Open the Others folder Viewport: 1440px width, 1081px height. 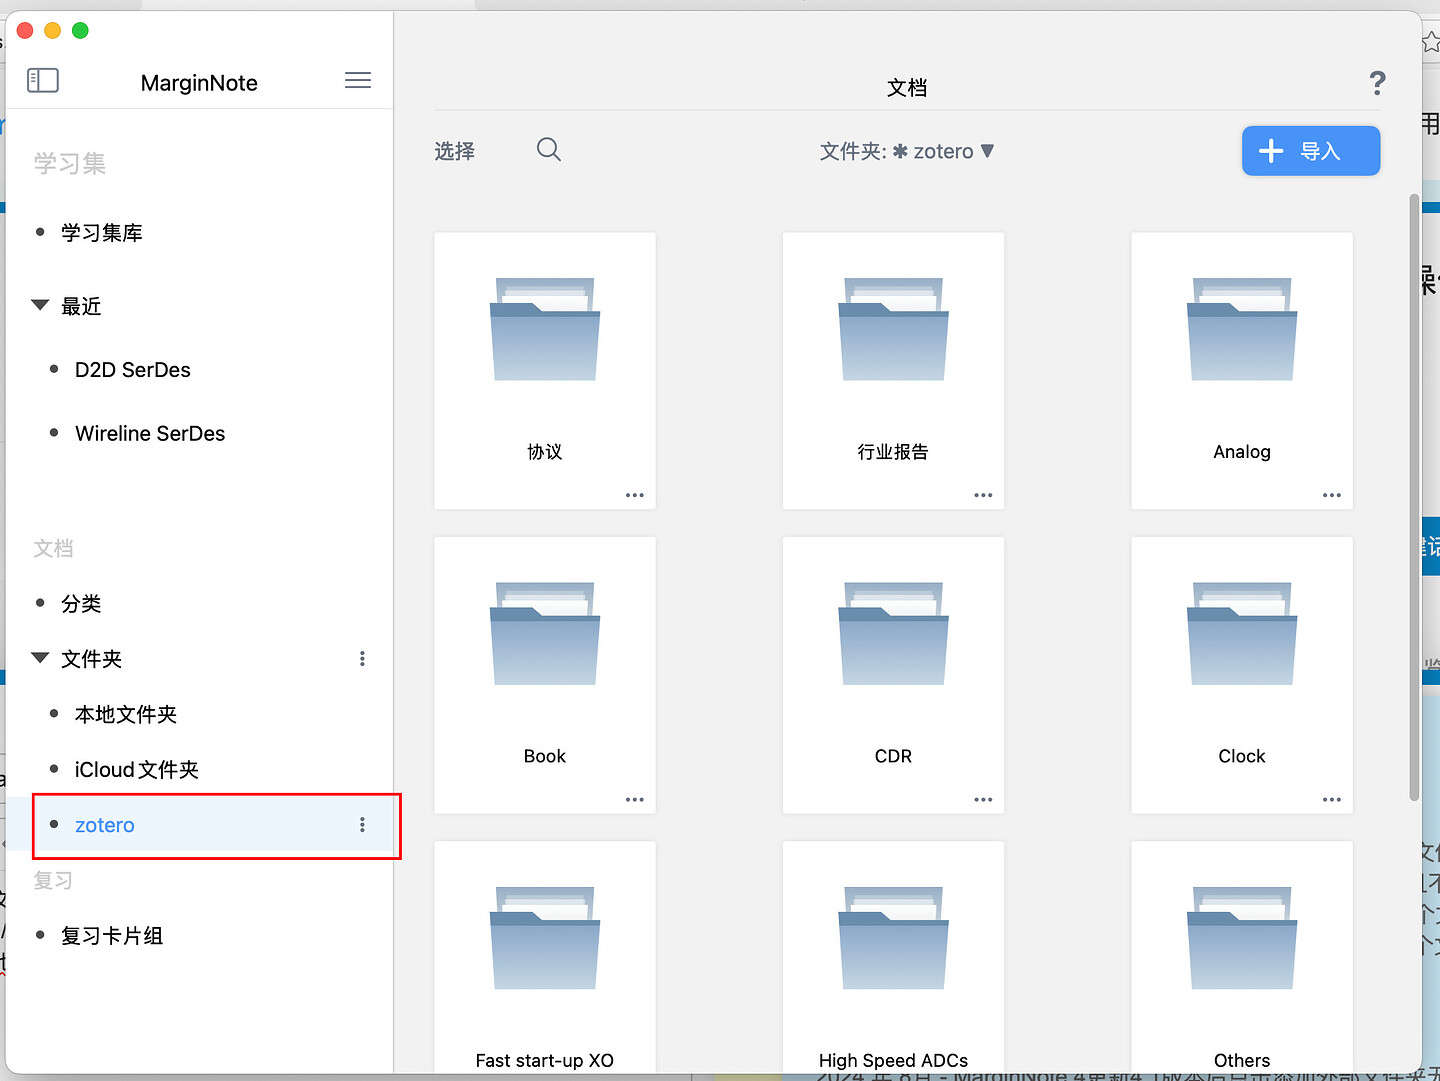(1242, 957)
